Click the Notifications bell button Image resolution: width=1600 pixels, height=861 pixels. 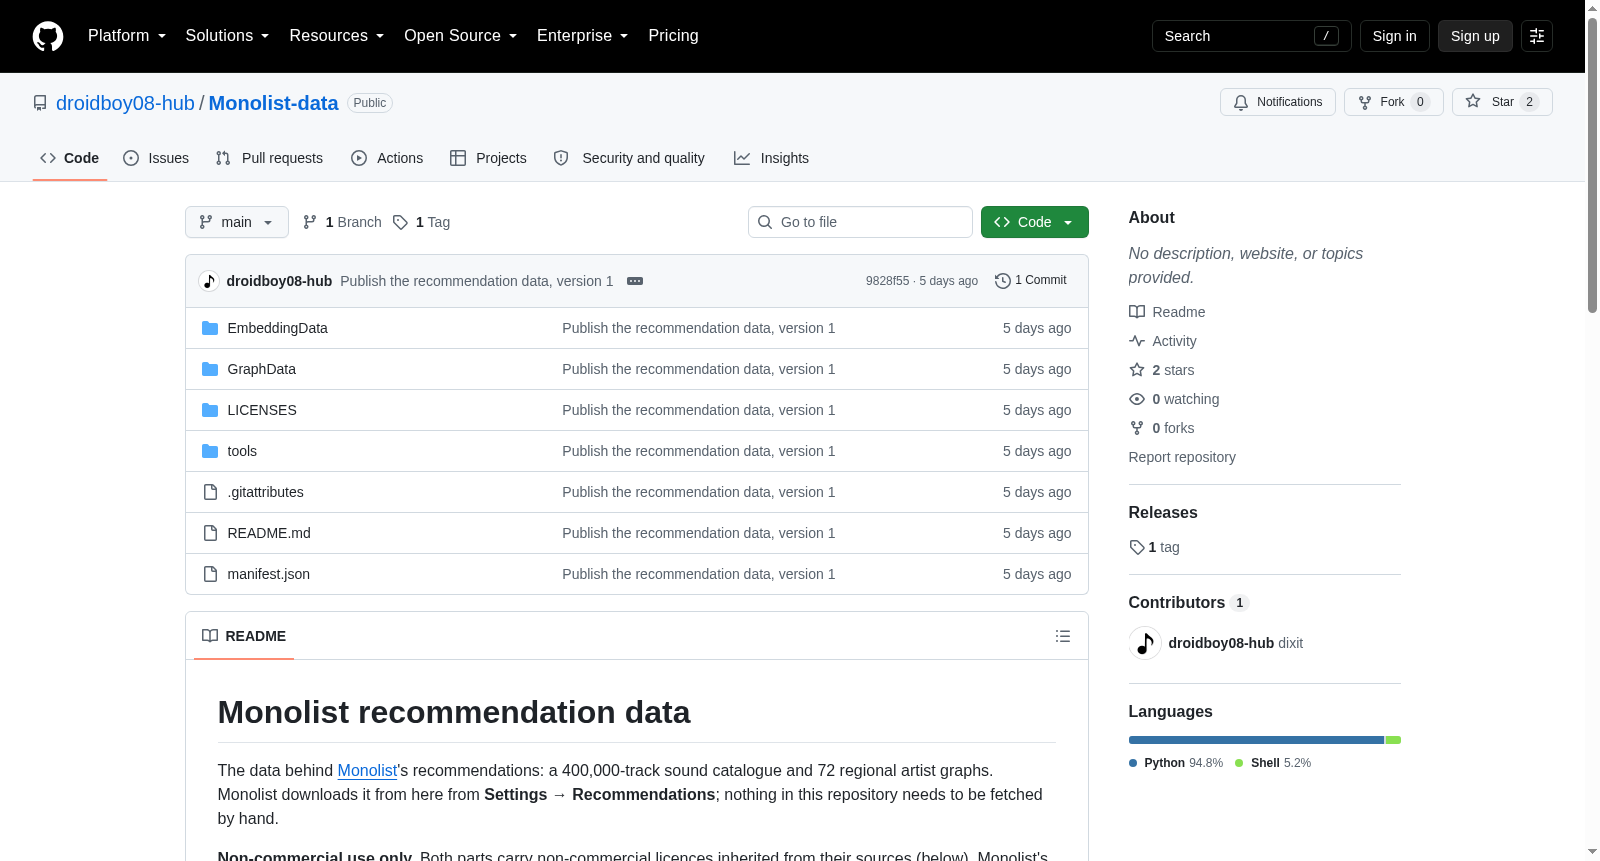[x=1278, y=102]
